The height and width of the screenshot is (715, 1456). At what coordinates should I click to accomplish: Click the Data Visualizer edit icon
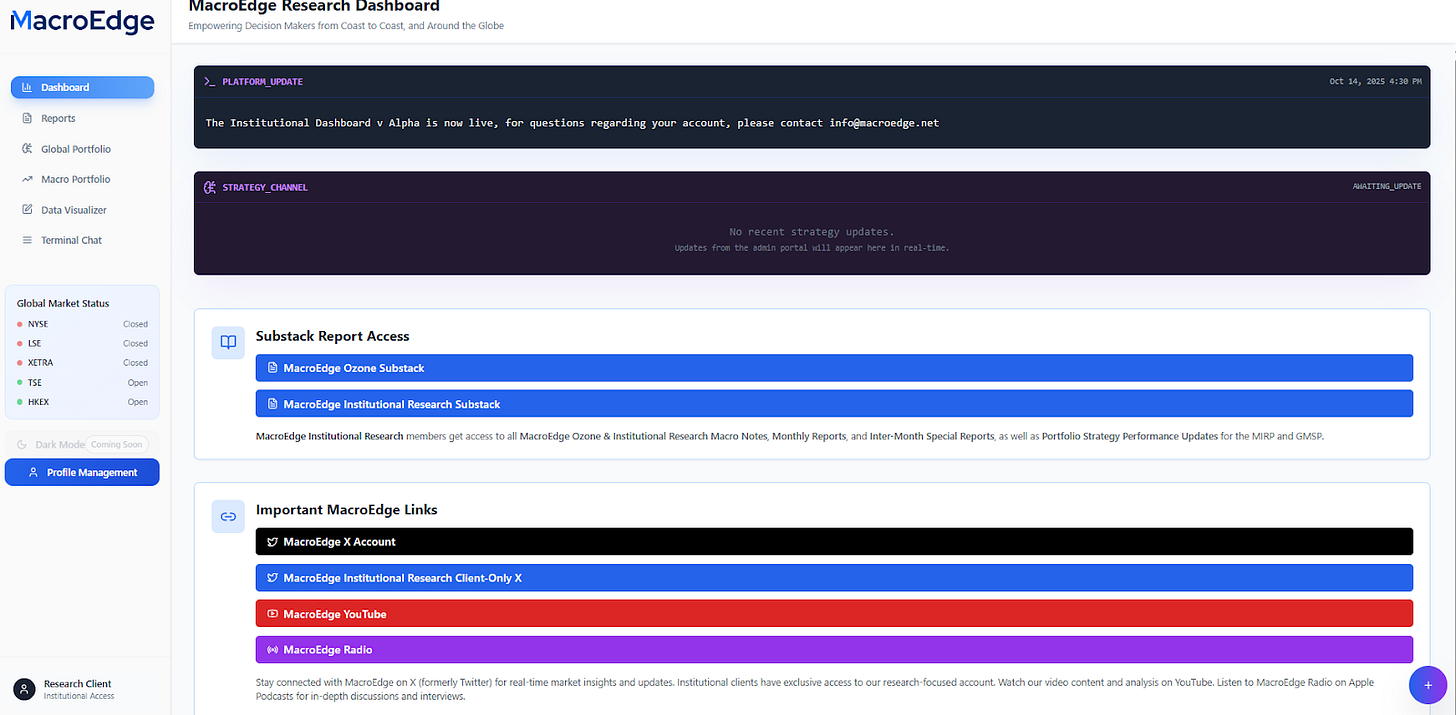click(x=27, y=210)
